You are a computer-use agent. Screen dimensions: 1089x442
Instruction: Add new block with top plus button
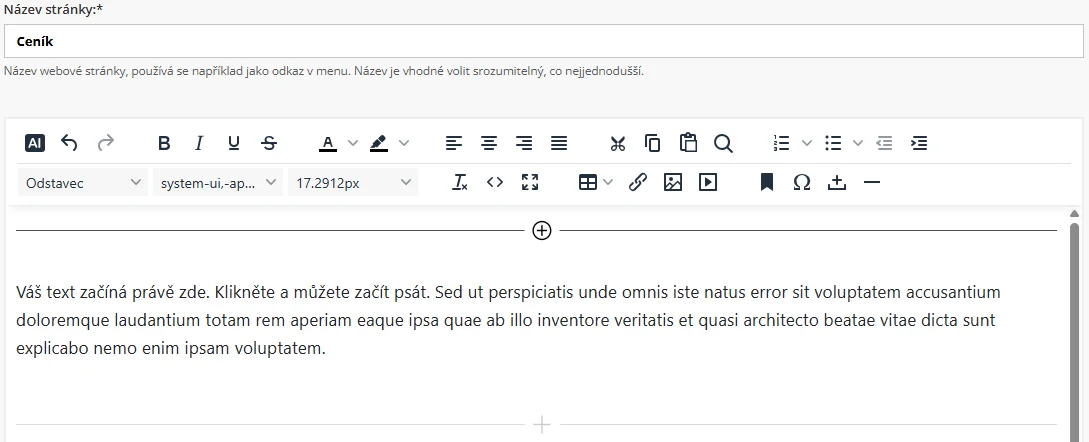(542, 231)
